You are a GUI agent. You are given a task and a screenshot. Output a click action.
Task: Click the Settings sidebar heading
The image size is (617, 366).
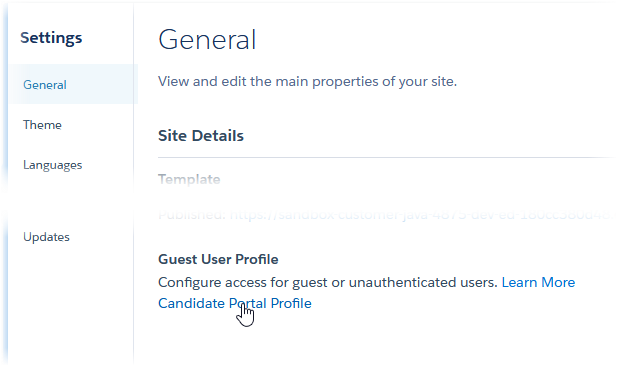click(51, 38)
